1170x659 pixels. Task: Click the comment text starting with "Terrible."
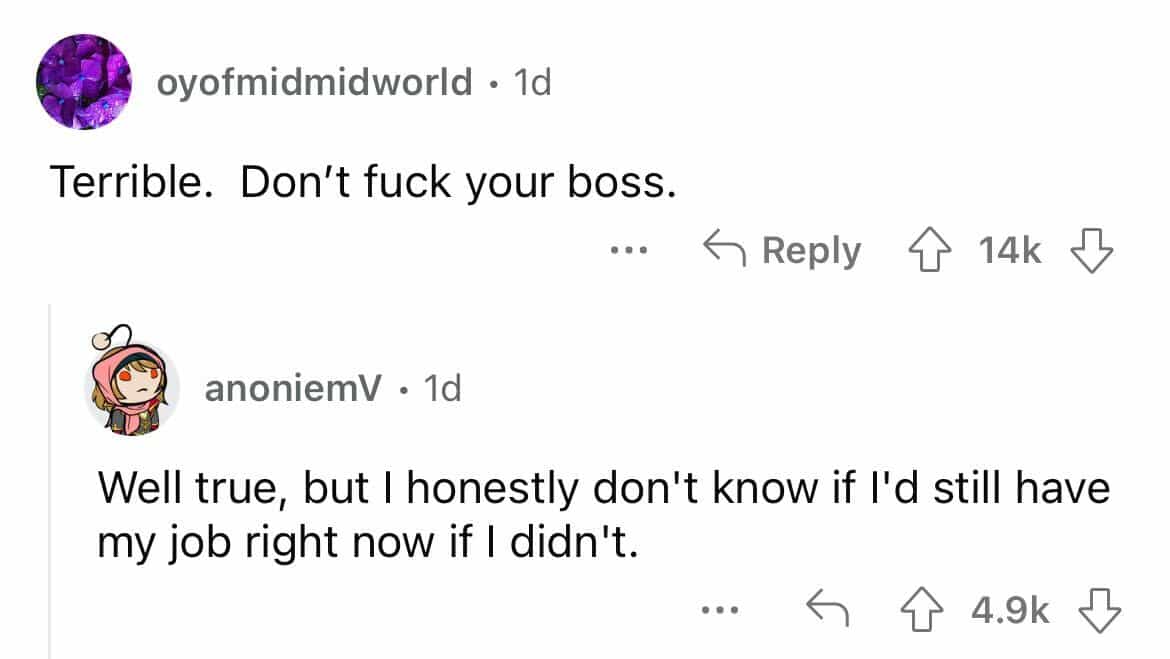click(x=357, y=180)
